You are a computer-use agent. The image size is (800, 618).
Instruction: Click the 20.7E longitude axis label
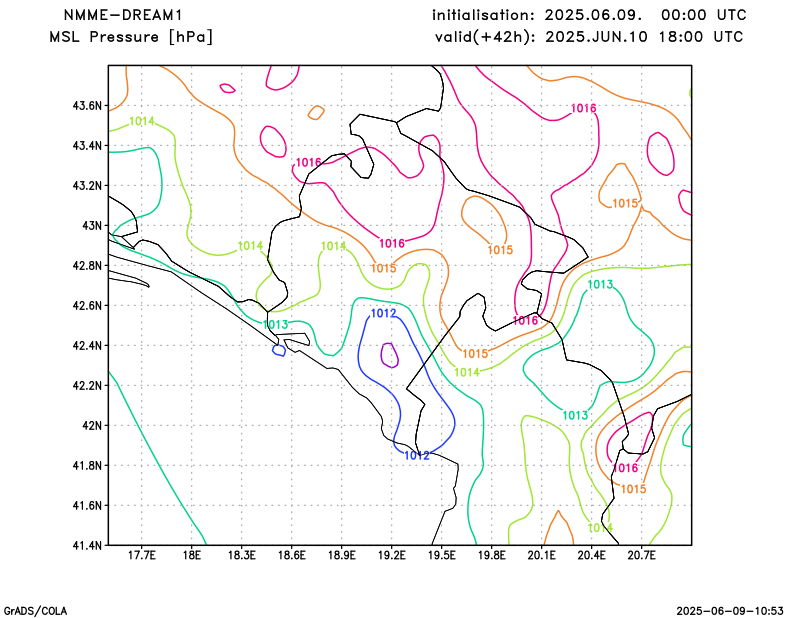(x=642, y=555)
